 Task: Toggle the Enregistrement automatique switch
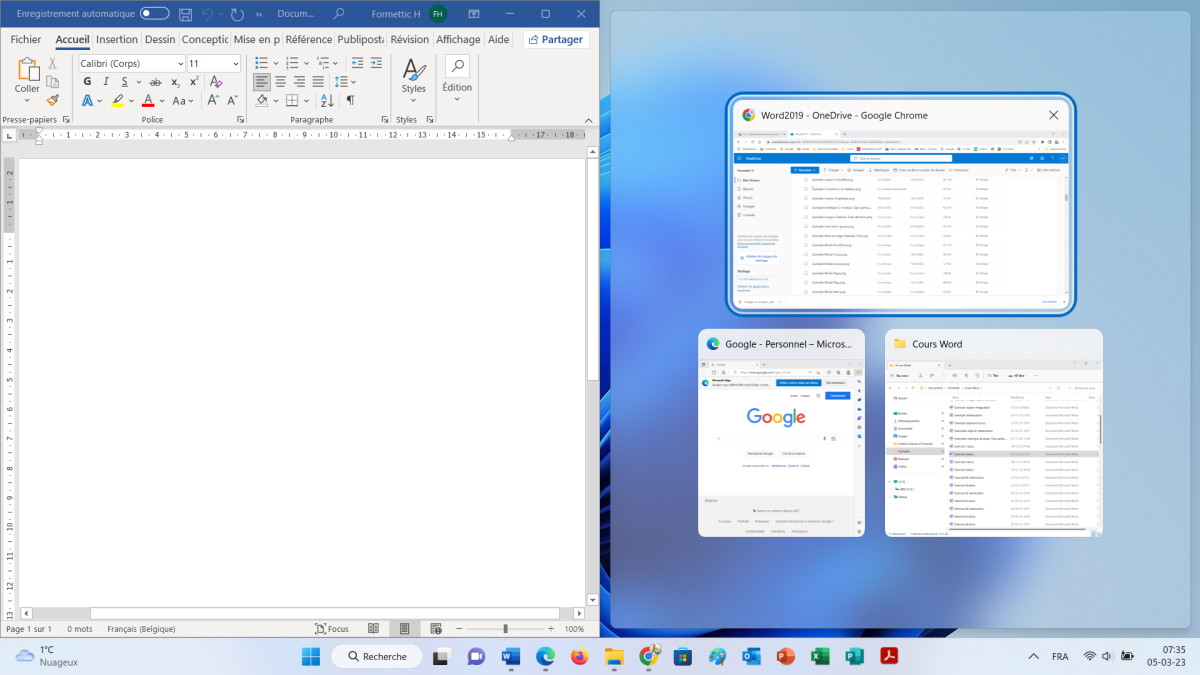[x=154, y=14]
